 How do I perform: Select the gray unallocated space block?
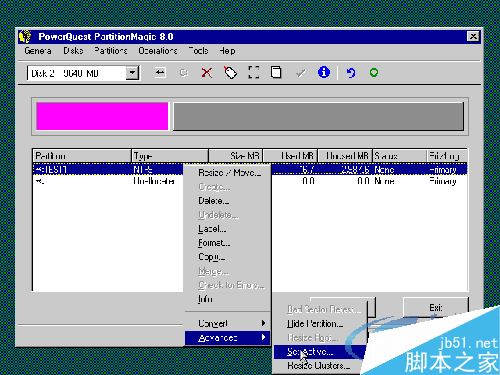318,116
